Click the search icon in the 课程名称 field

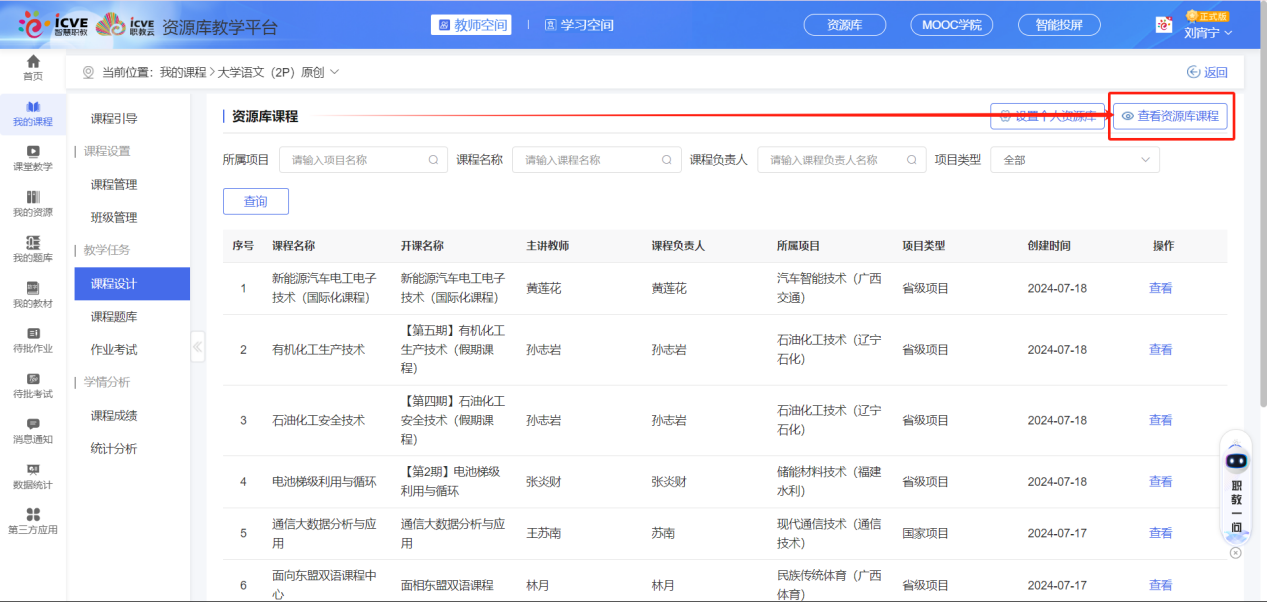click(x=667, y=160)
